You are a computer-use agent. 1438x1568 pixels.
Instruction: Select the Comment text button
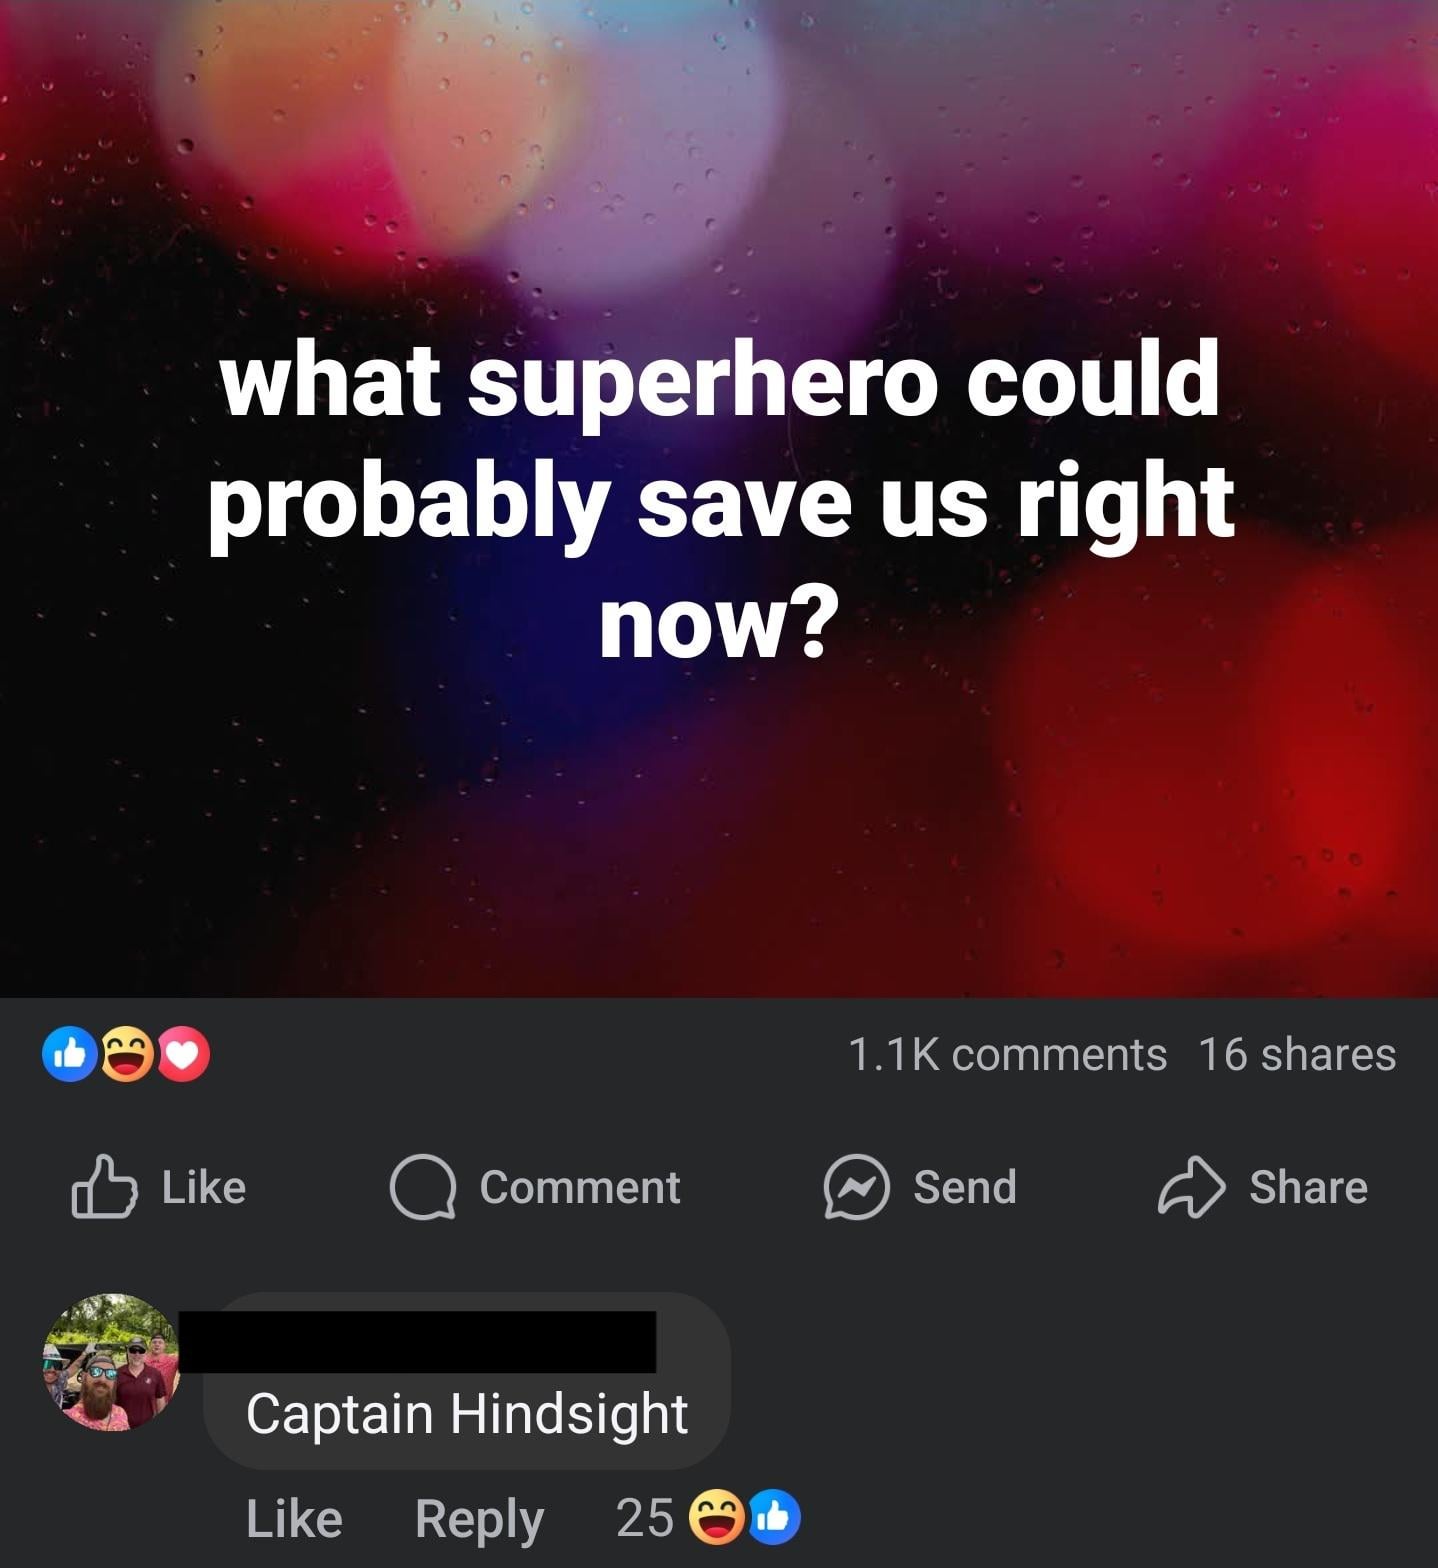click(580, 1187)
